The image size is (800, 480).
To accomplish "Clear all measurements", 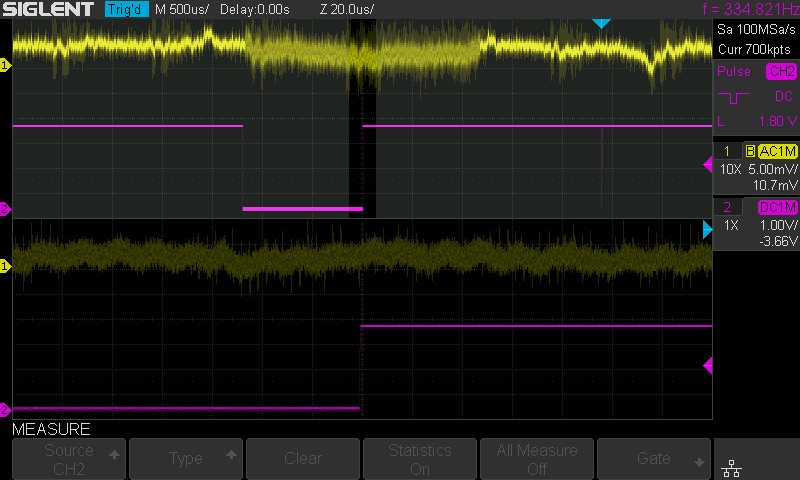I will tap(303, 459).
